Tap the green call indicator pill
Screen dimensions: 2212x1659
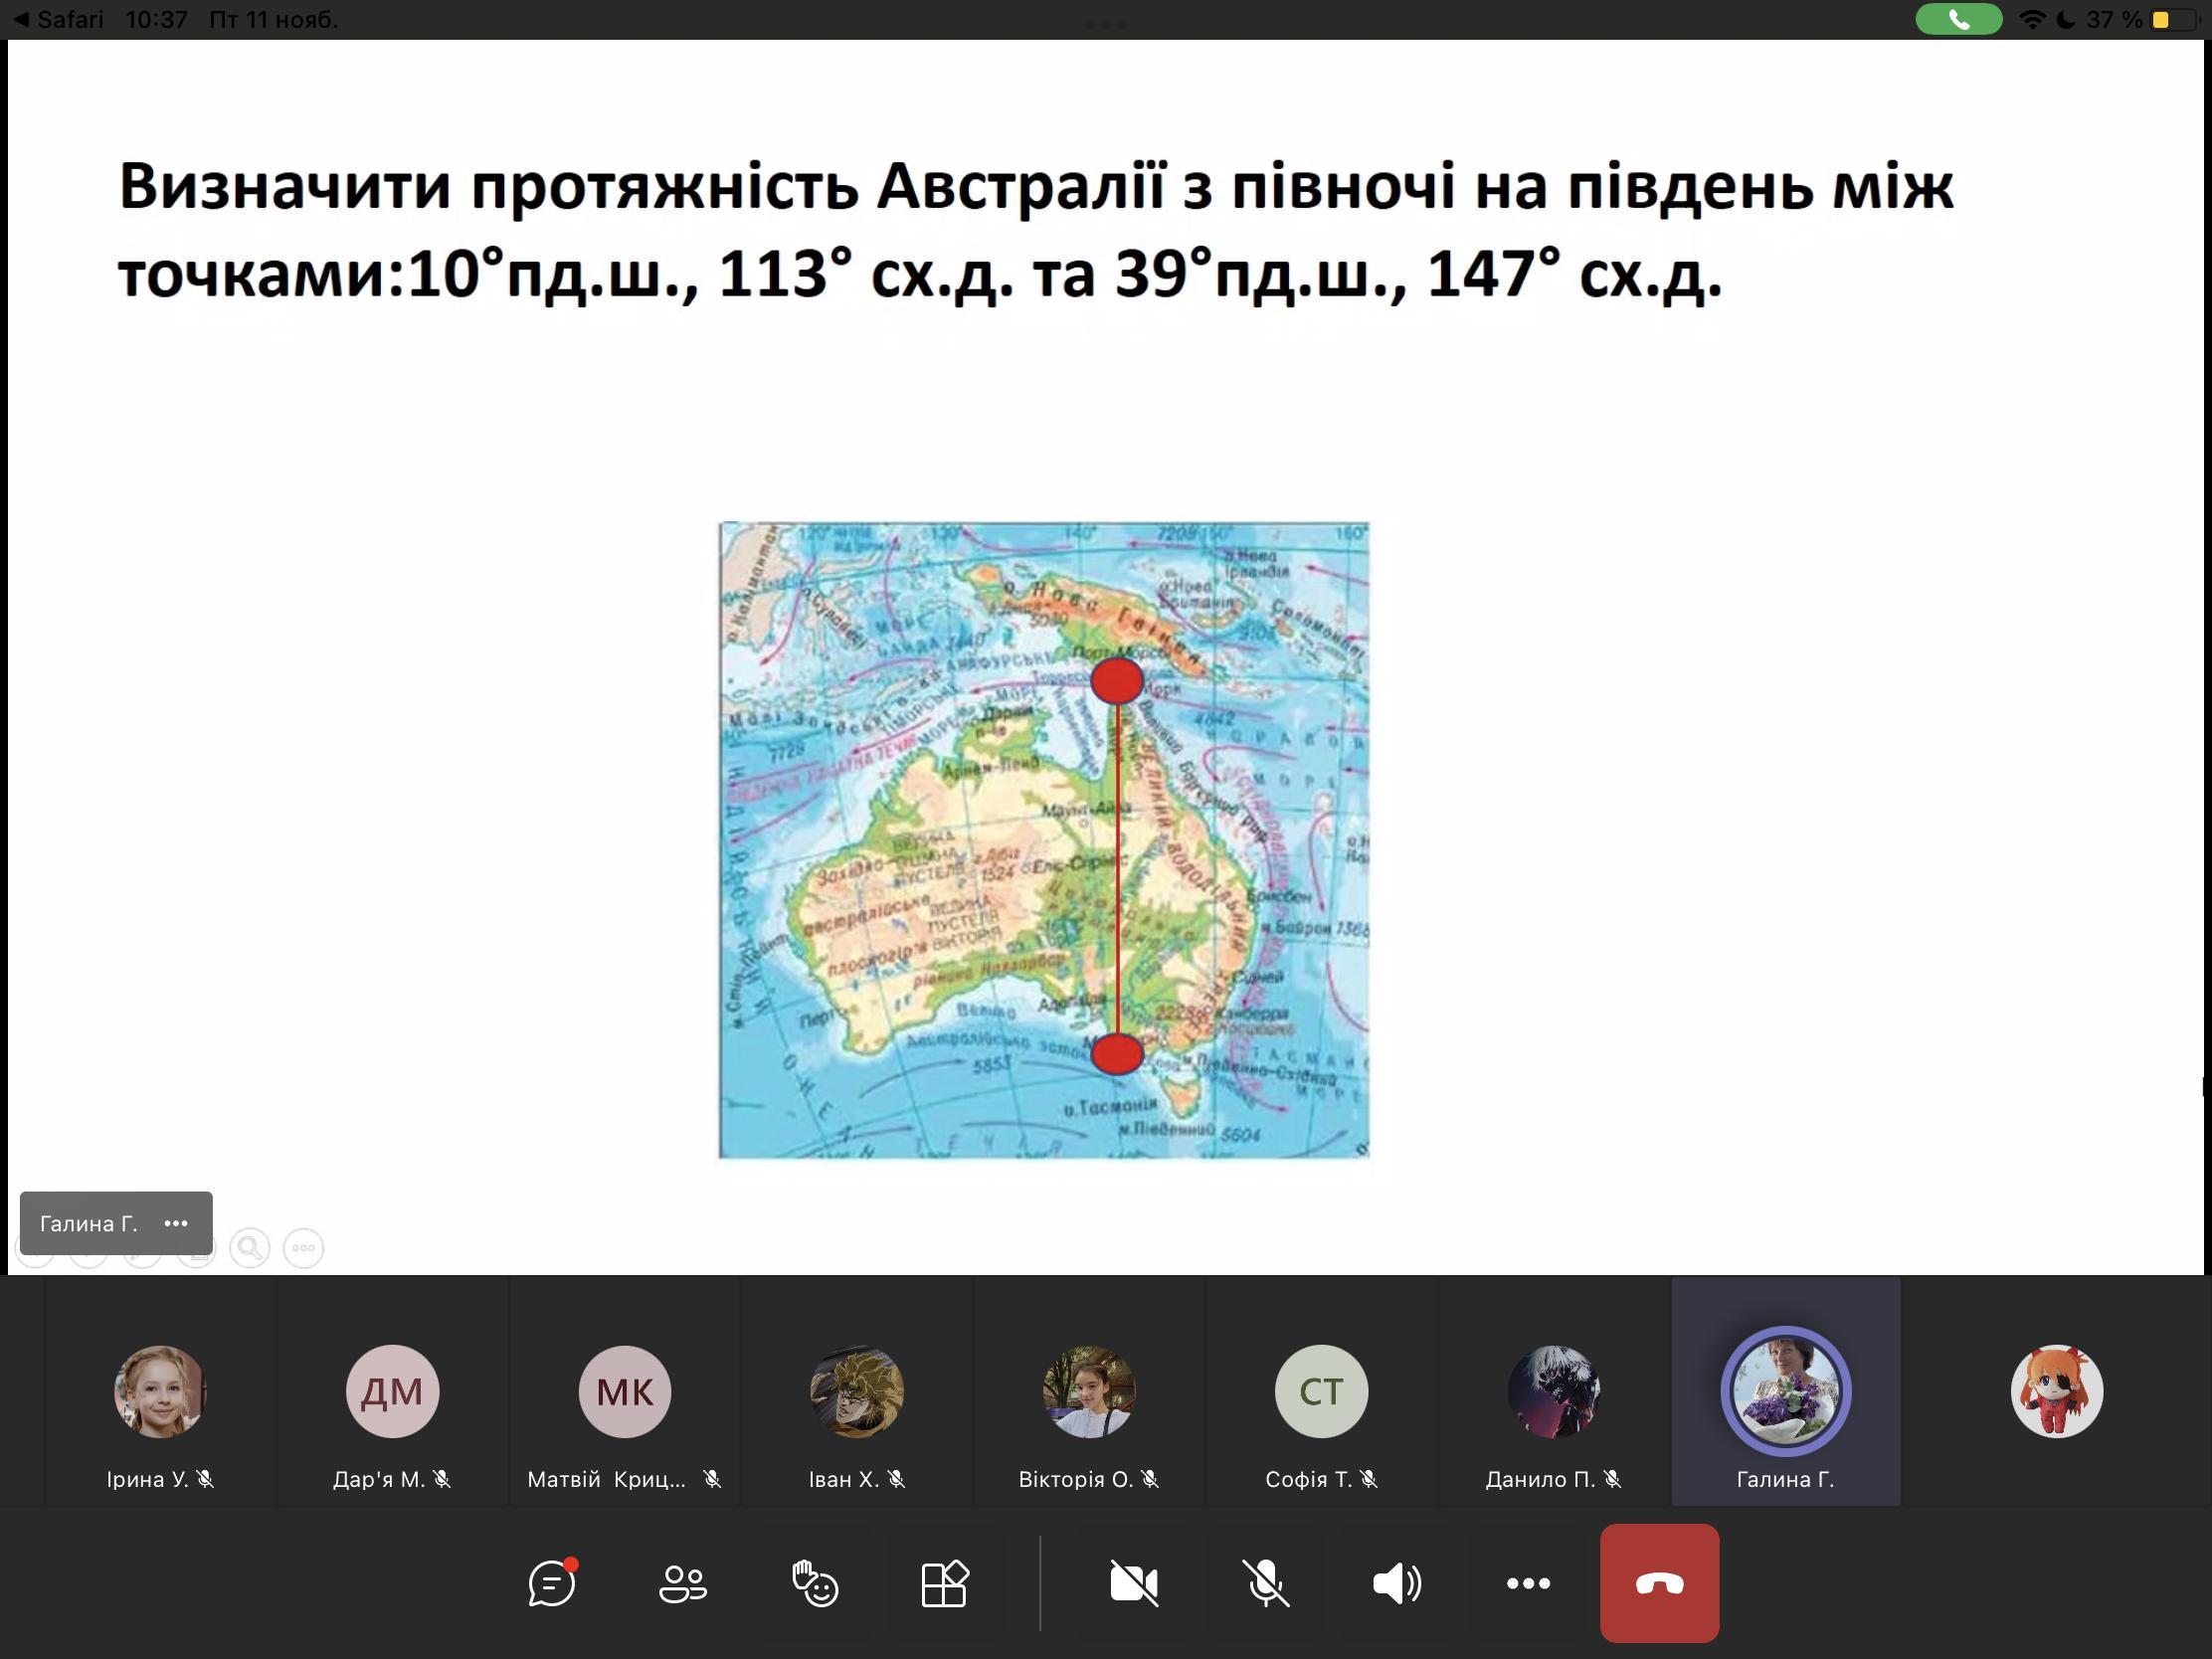click(x=1958, y=19)
